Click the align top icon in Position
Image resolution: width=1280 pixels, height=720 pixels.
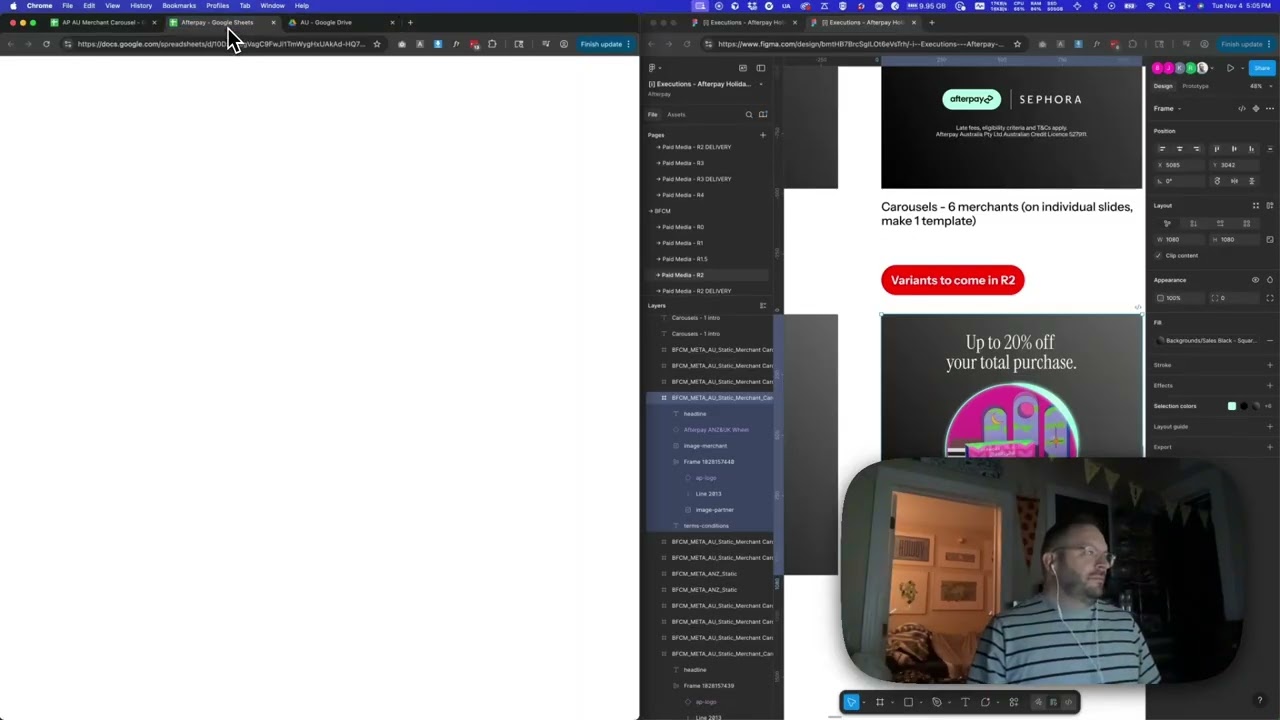1216,148
